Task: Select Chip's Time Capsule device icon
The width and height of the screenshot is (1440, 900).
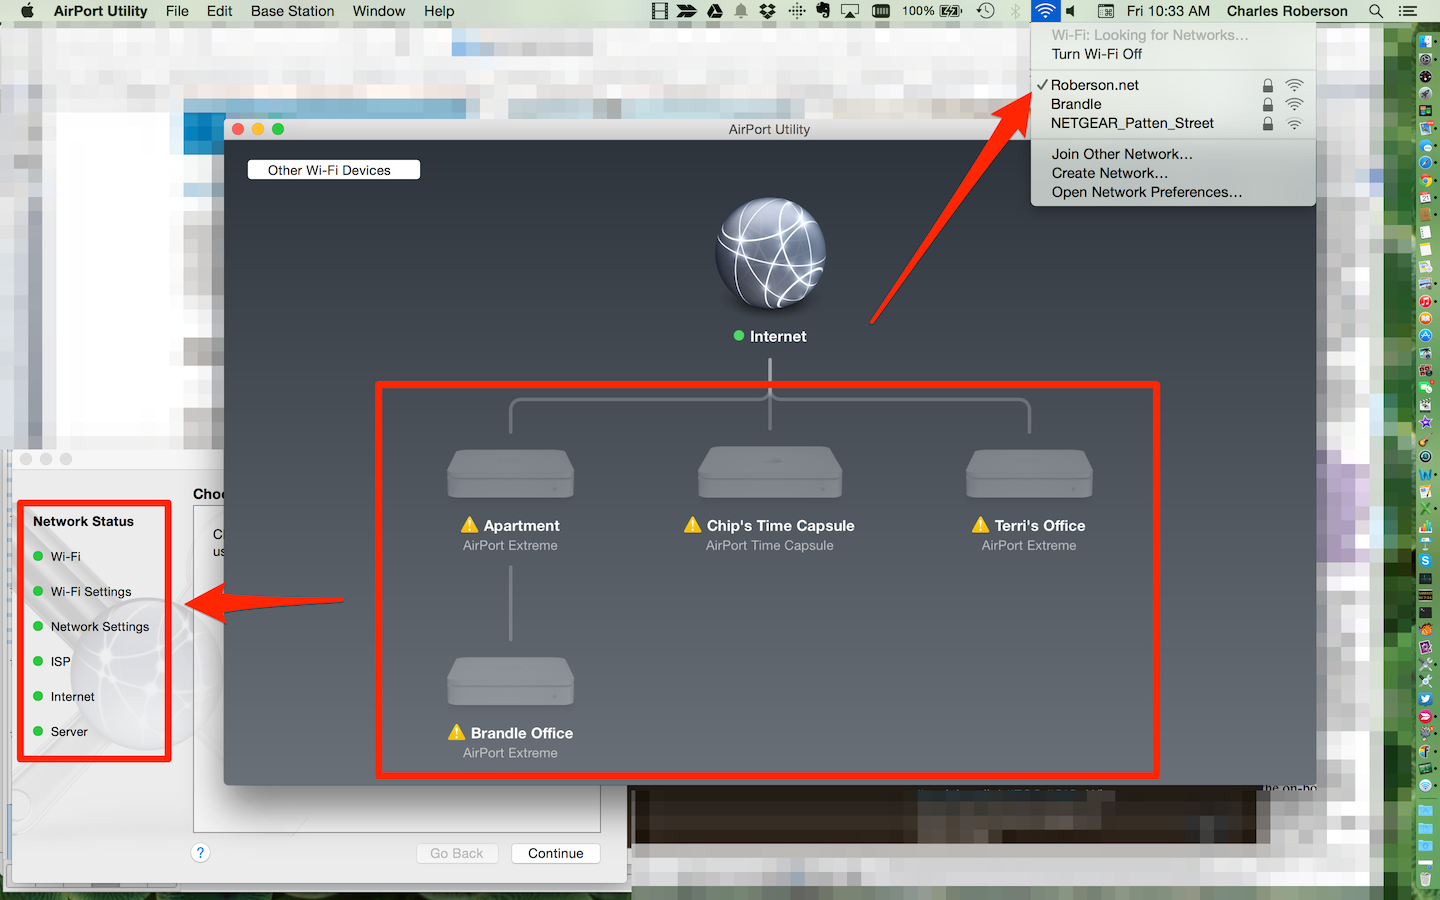Action: pyautogui.click(x=770, y=472)
